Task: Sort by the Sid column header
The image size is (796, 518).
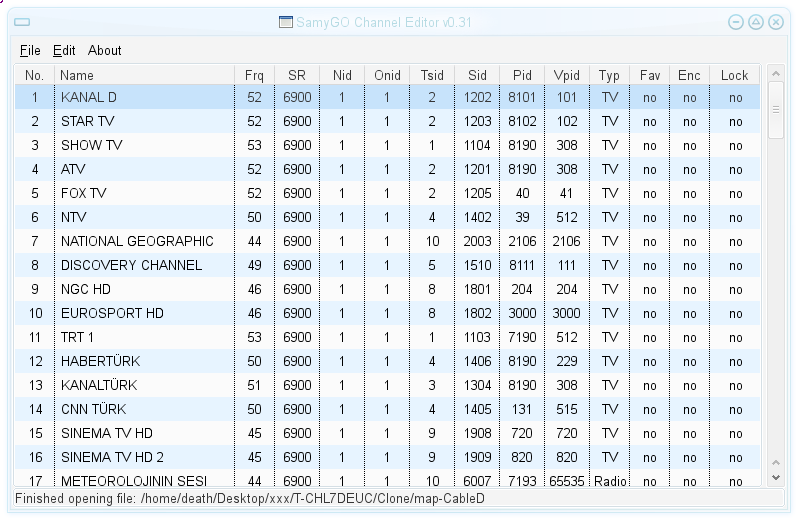Action: click(x=477, y=75)
